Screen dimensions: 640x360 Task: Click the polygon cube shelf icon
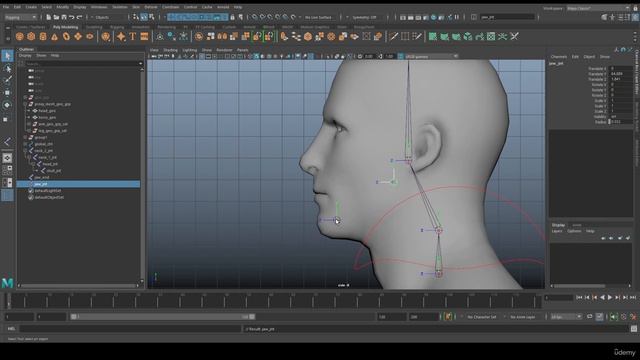click(31, 37)
